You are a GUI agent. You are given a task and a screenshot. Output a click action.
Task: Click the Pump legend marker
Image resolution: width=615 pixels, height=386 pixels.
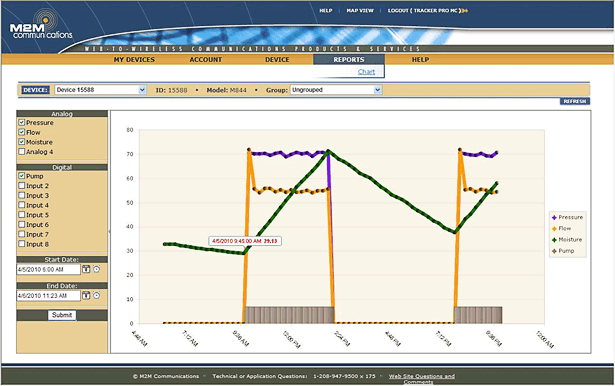coord(554,251)
